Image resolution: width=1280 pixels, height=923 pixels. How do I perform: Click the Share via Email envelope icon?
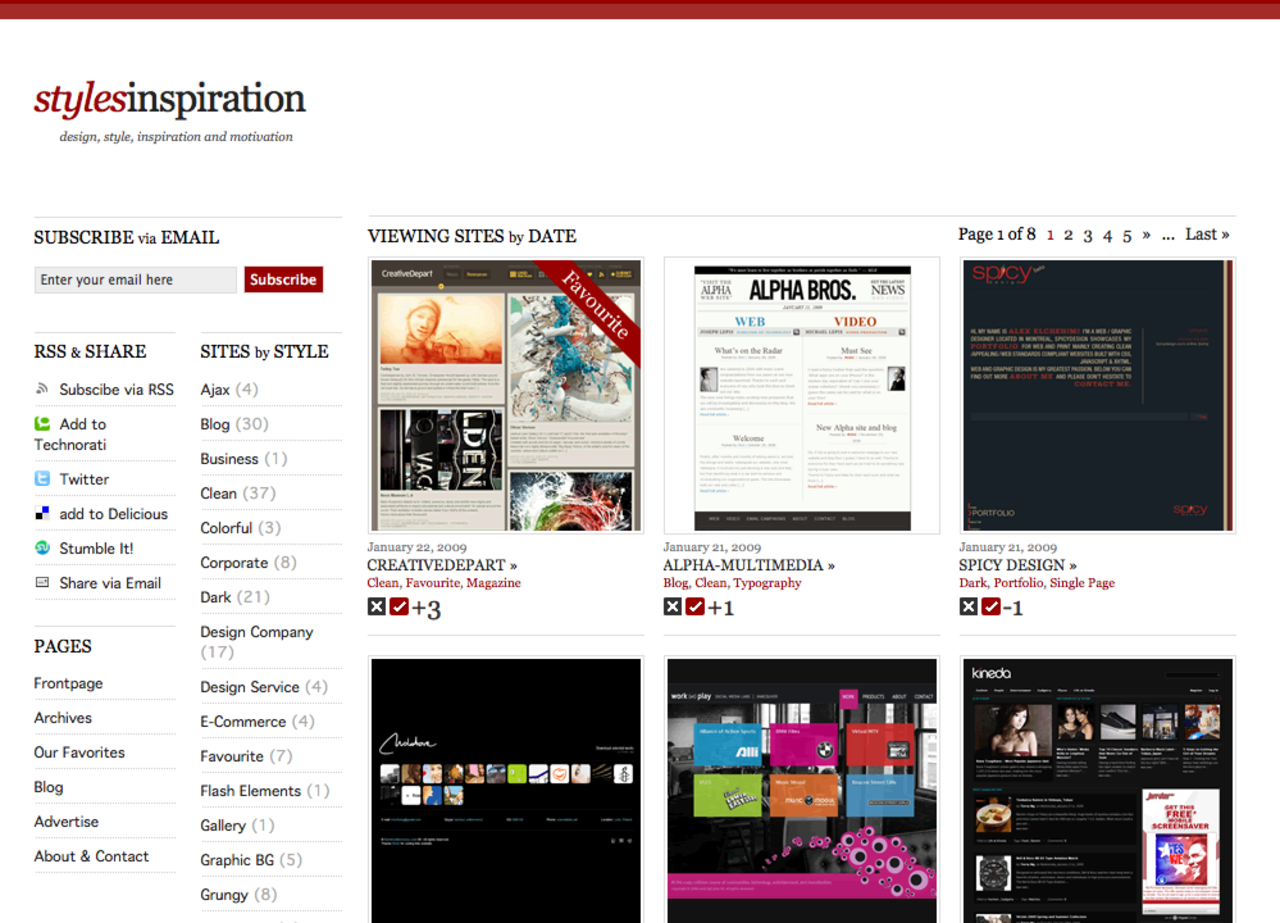[42, 582]
